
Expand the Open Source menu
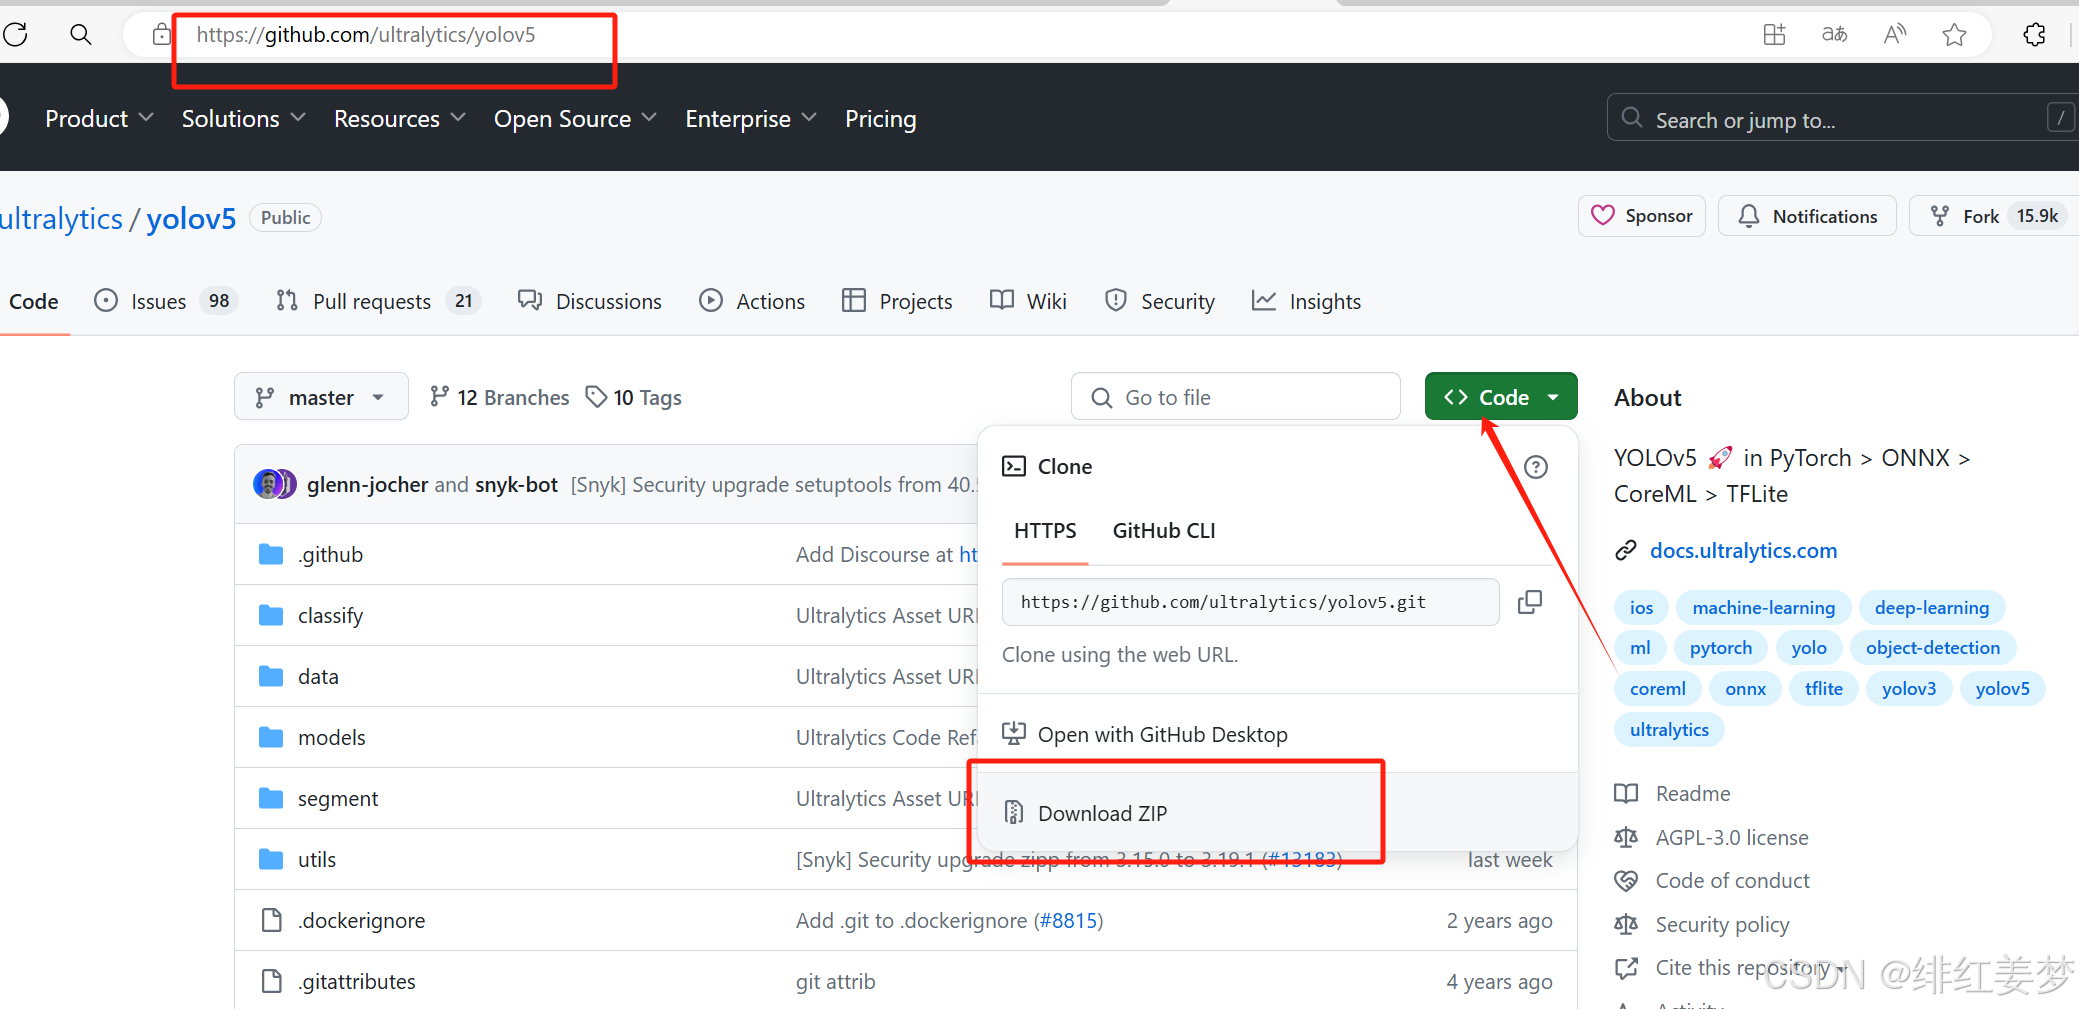[575, 118]
